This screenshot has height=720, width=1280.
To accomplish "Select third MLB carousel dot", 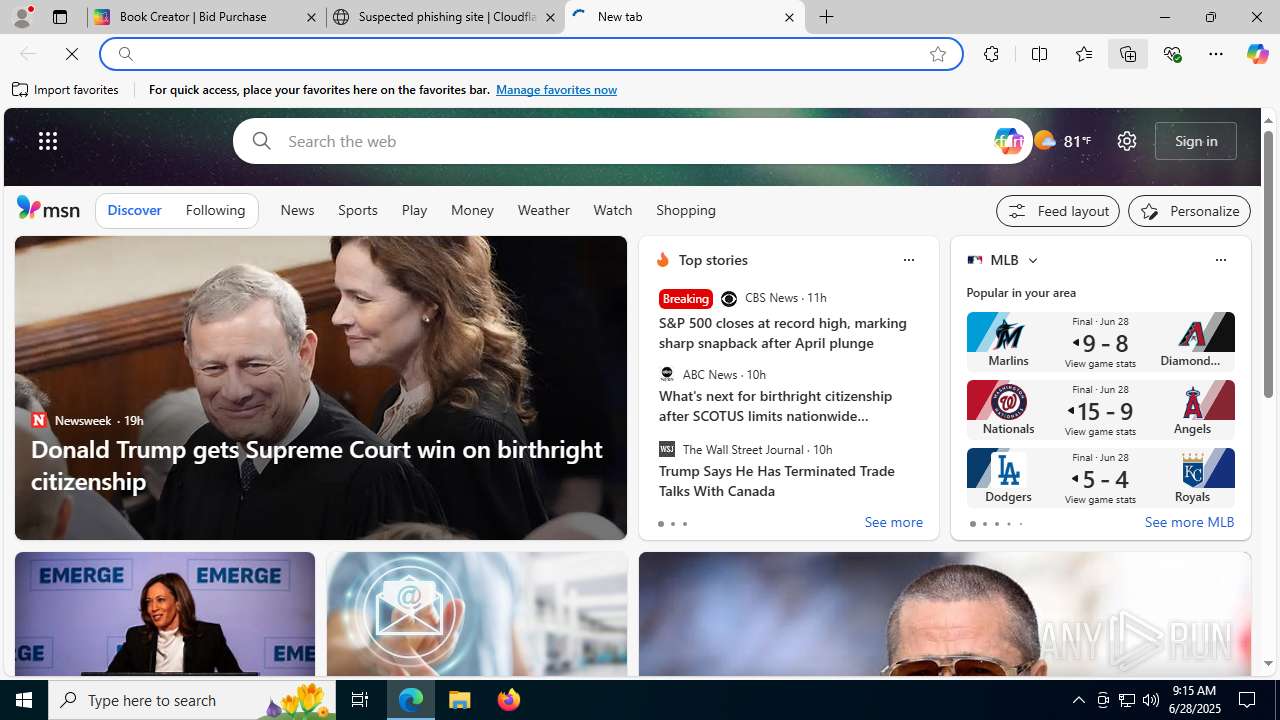I will [x=996, y=524].
